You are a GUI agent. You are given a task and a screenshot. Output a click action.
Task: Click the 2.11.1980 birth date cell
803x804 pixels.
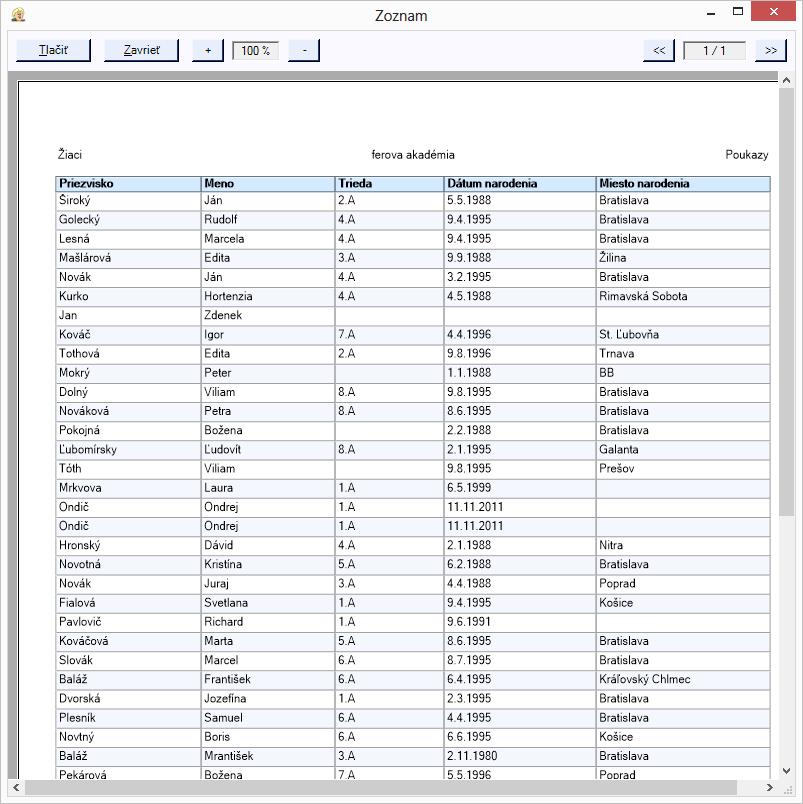(x=520, y=756)
